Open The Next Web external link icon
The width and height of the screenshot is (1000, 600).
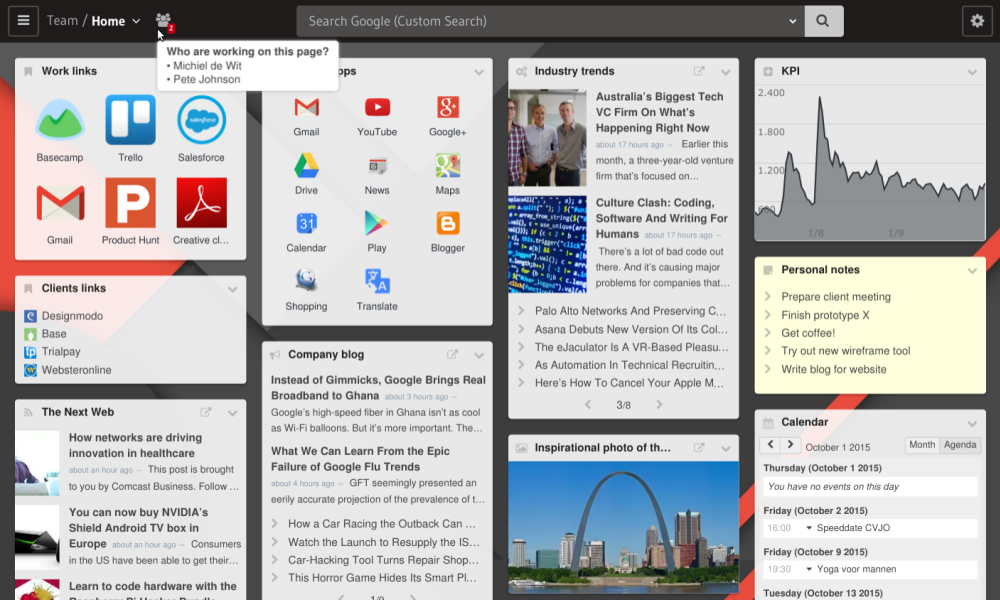tap(205, 413)
